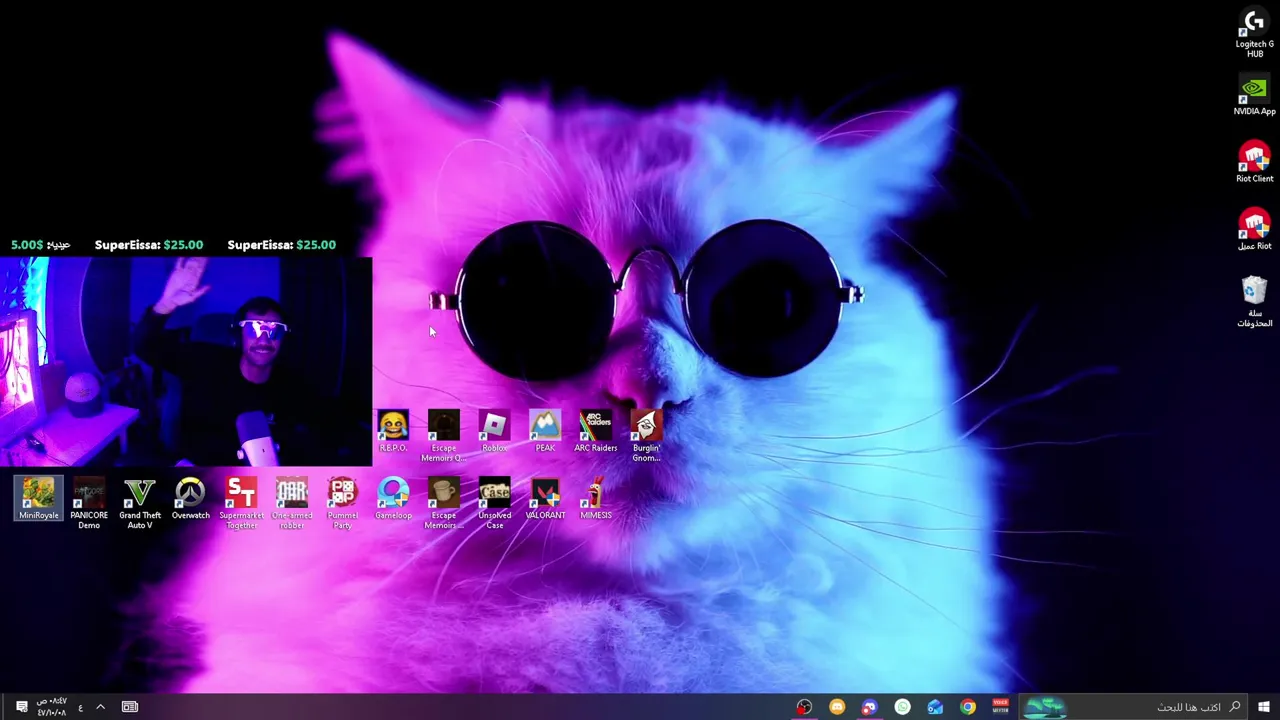Select the dark Escape Memoirs Q... shortcut
1280x720 pixels.
[x=444, y=436]
